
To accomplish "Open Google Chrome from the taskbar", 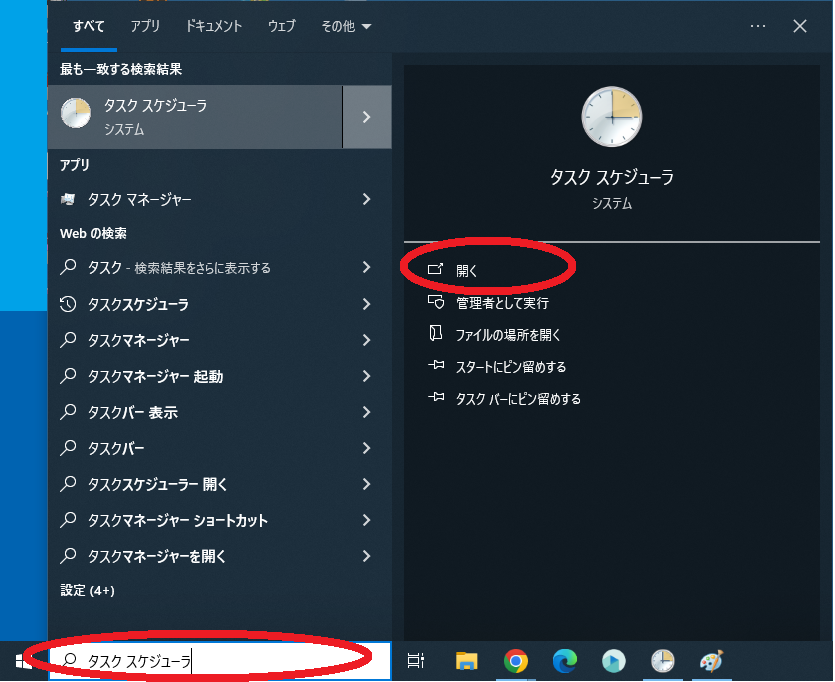I will tap(516, 660).
